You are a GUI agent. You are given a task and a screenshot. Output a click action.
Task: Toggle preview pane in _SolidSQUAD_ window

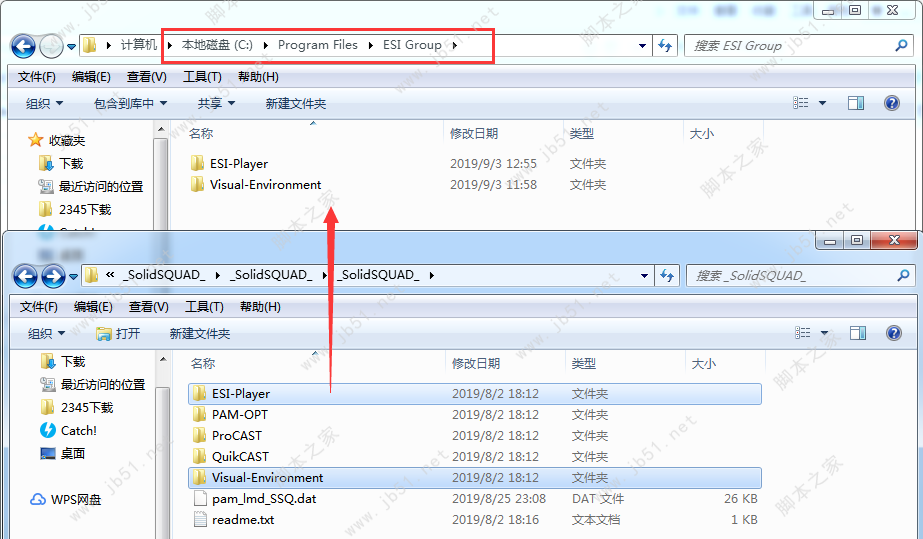[858, 333]
